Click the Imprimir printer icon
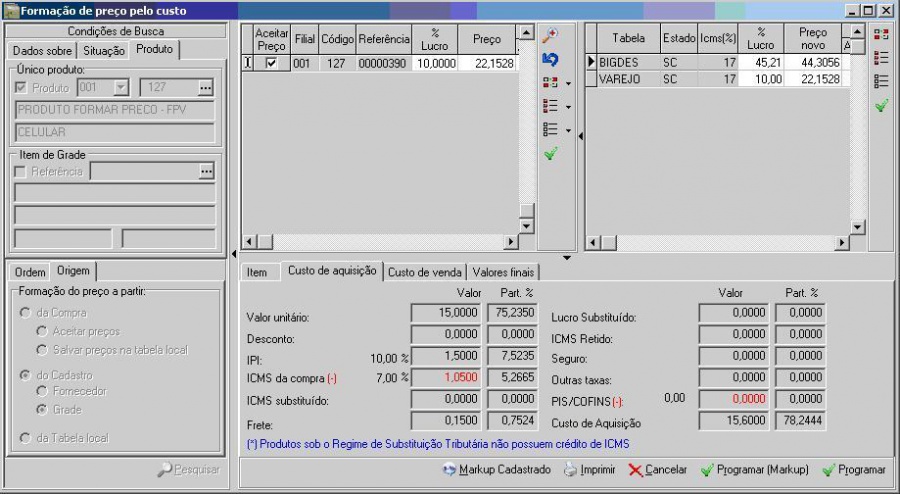Viewport: 900px width, 494px height. coord(570,469)
